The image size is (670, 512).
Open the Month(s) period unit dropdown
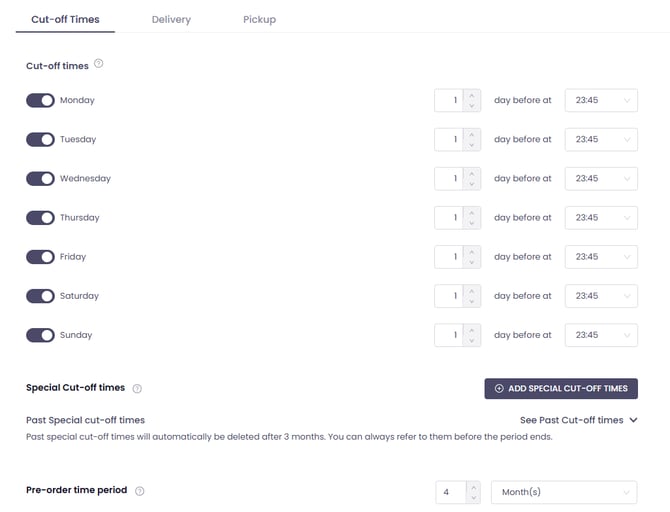click(x=564, y=492)
